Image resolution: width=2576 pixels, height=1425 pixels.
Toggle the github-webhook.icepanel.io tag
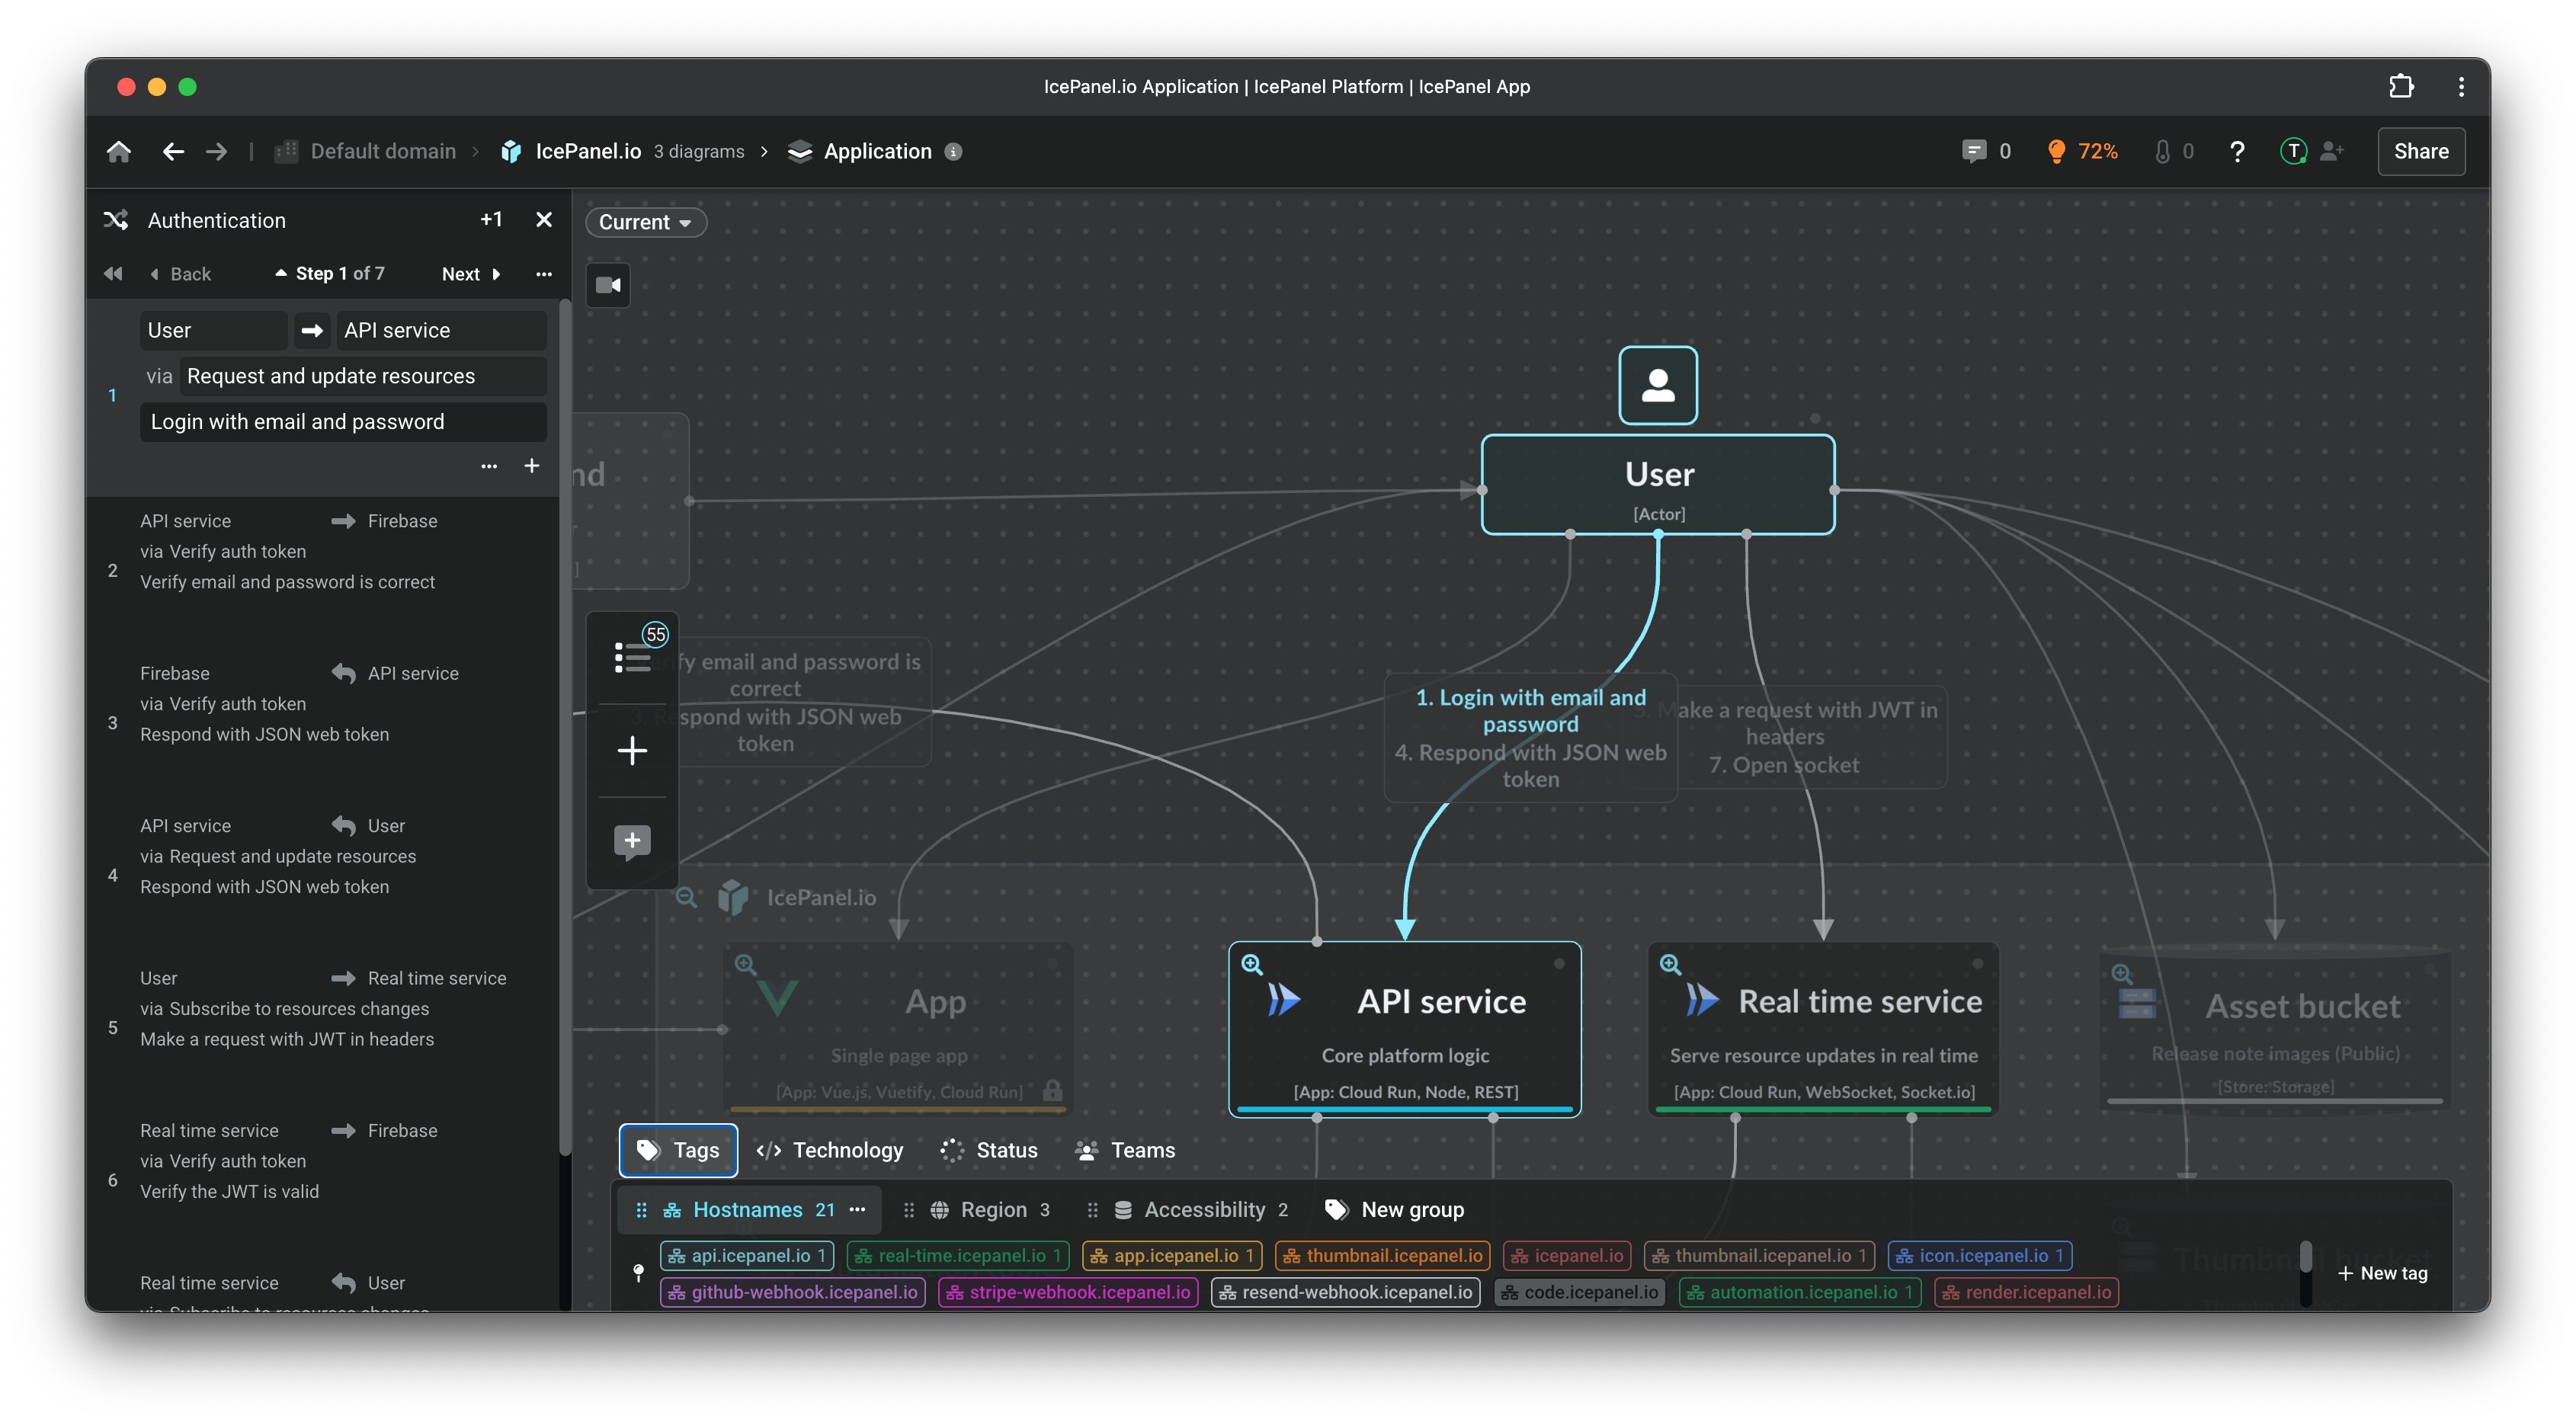(793, 1292)
